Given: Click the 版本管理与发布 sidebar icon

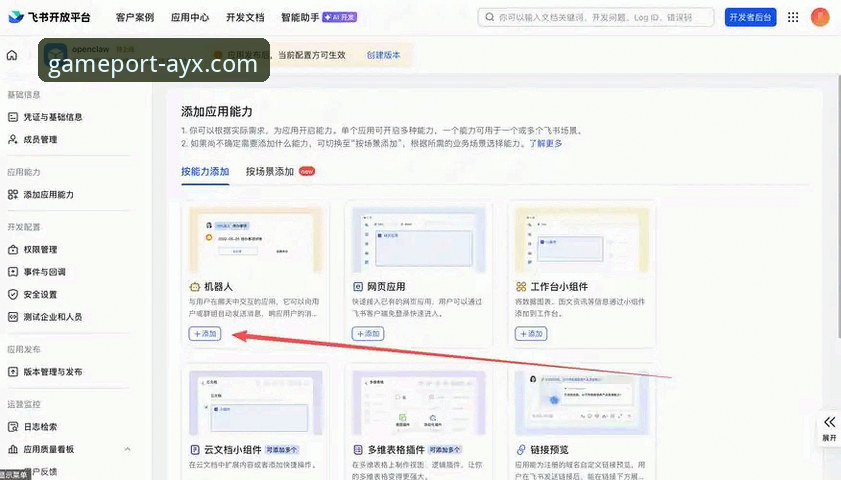Looking at the screenshot, I should click(x=13, y=372).
